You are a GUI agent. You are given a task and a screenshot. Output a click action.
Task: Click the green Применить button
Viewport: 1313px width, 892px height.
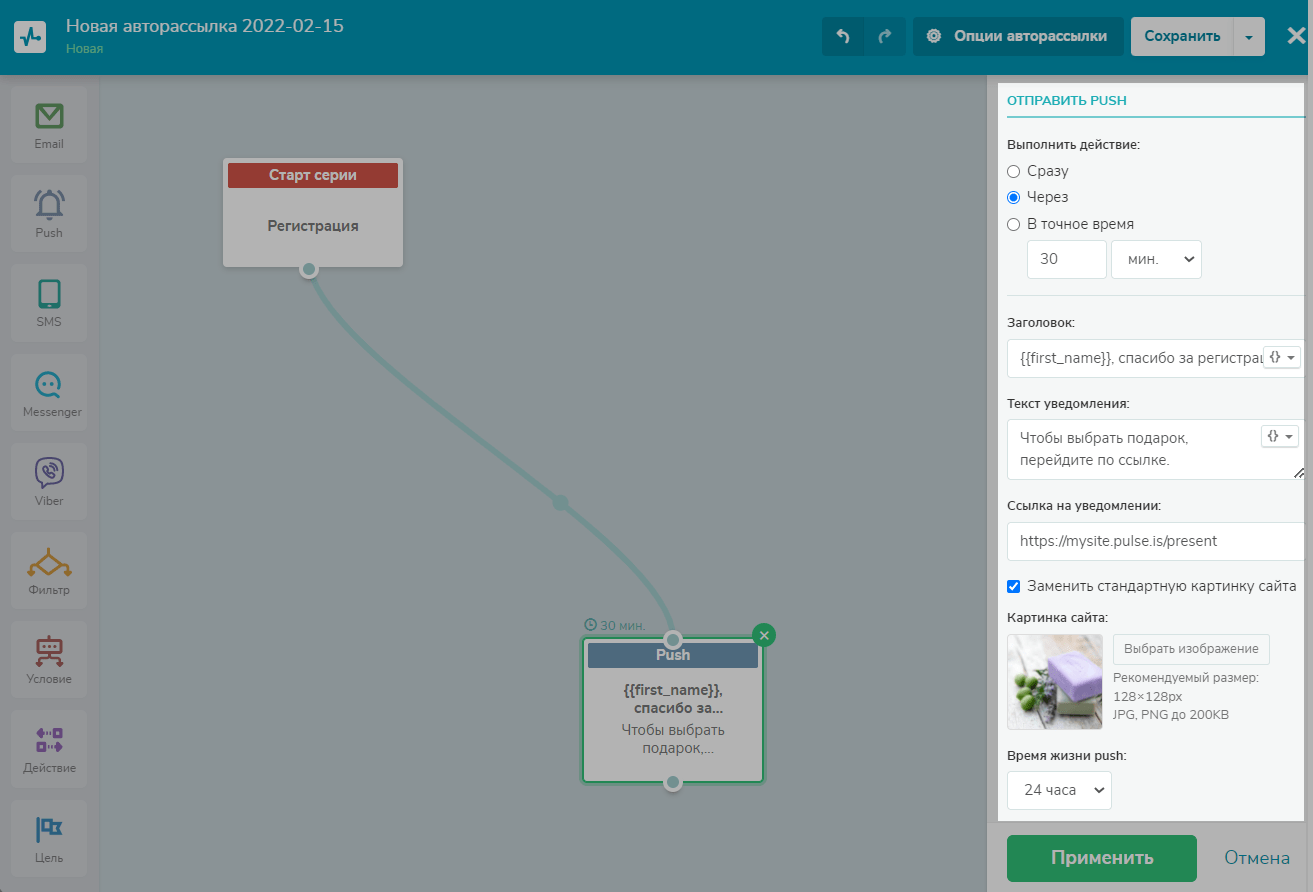pos(1101,858)
